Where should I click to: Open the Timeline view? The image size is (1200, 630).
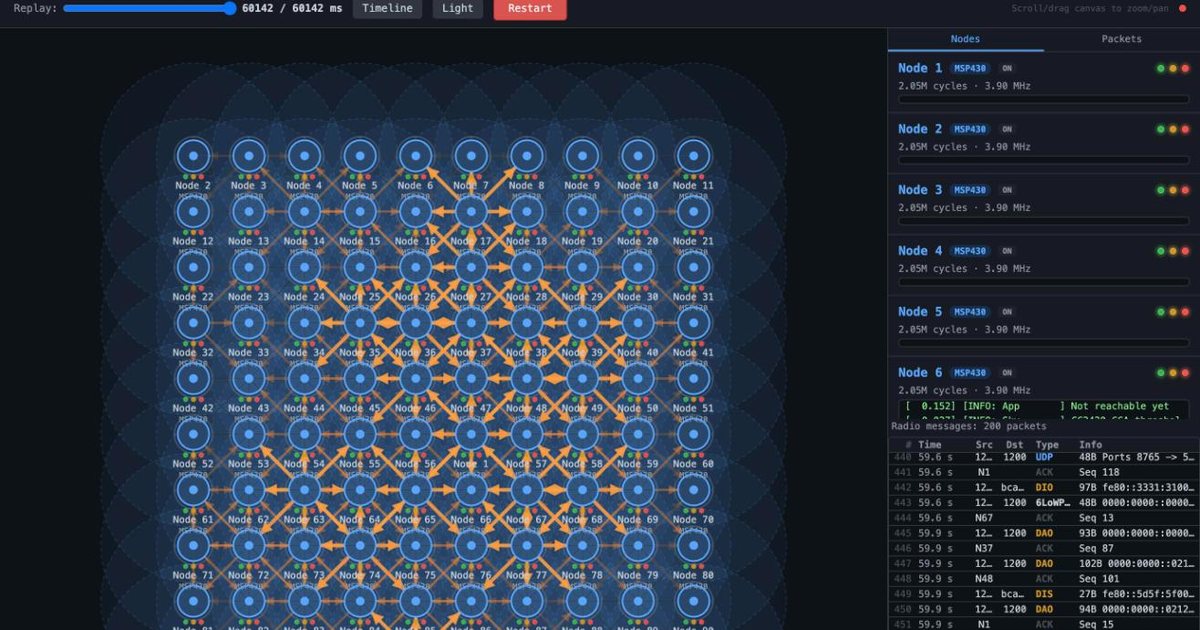coord(387,9)
